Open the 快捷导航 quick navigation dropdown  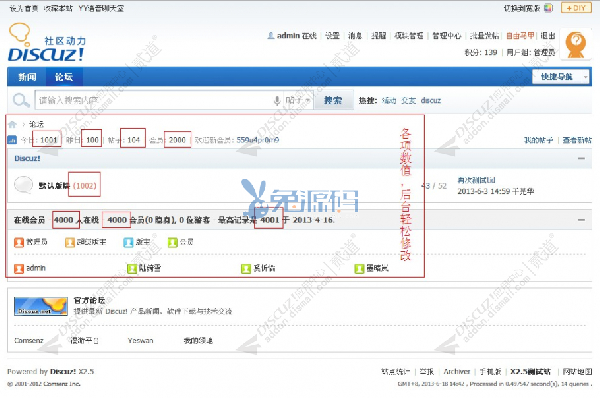pyautogui.click(x=561, y=77)
